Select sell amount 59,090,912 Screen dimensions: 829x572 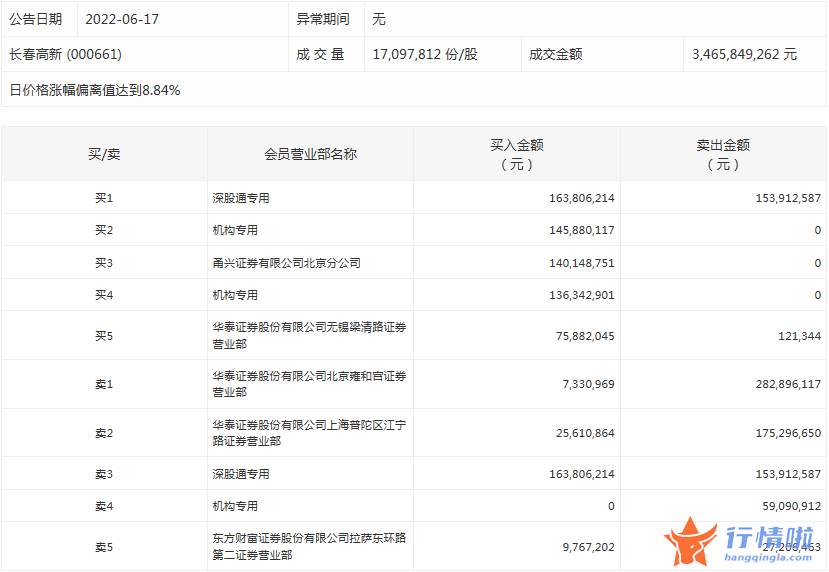tap(791, 506)
